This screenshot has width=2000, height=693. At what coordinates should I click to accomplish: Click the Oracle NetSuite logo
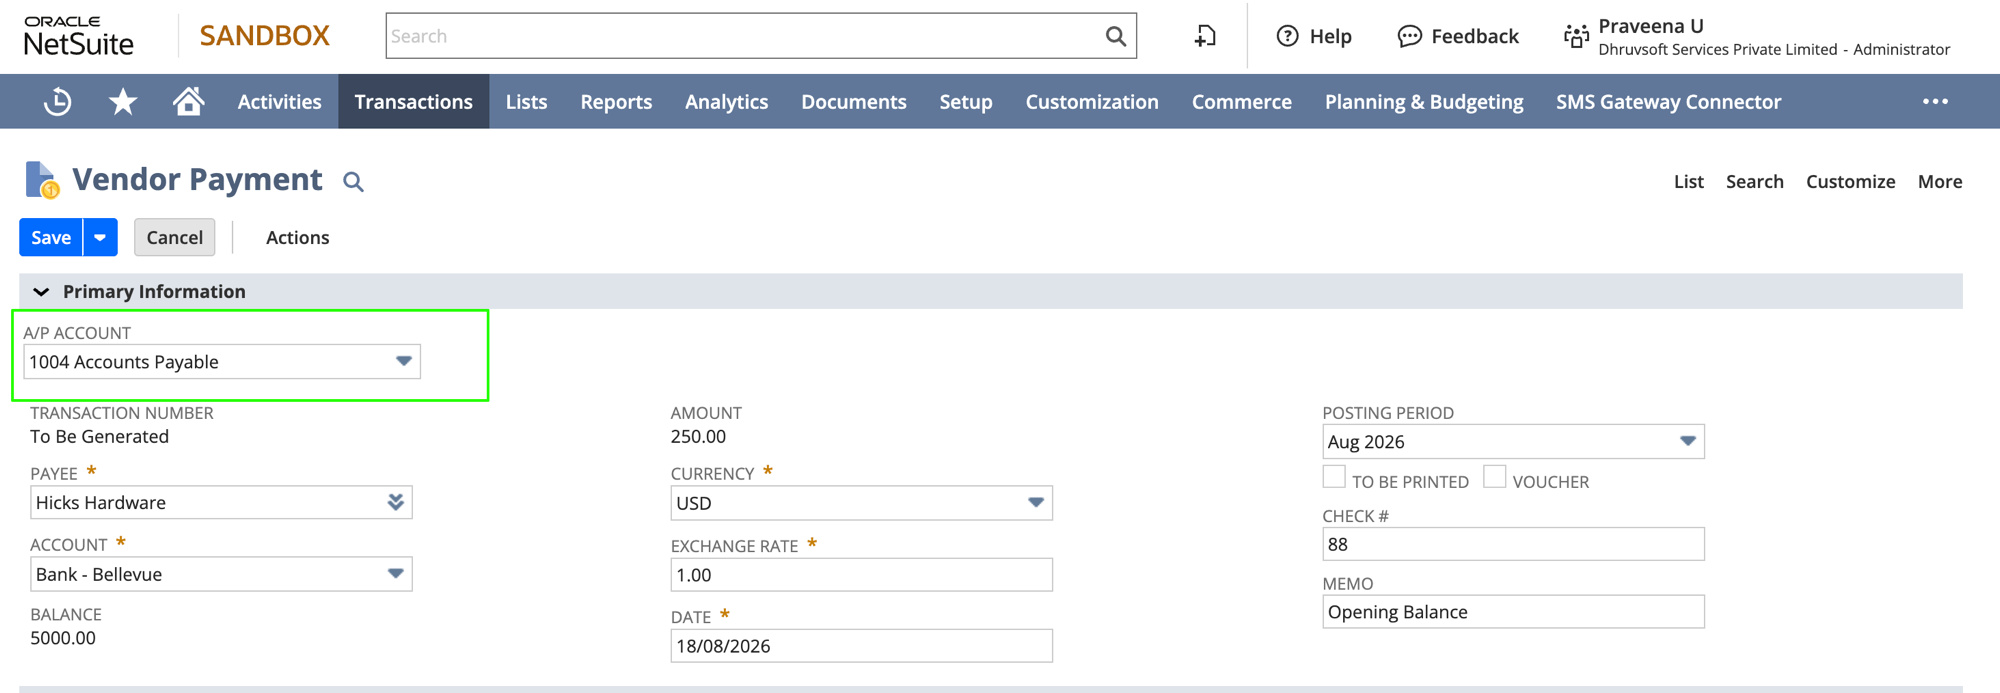(x=78, y=36)
